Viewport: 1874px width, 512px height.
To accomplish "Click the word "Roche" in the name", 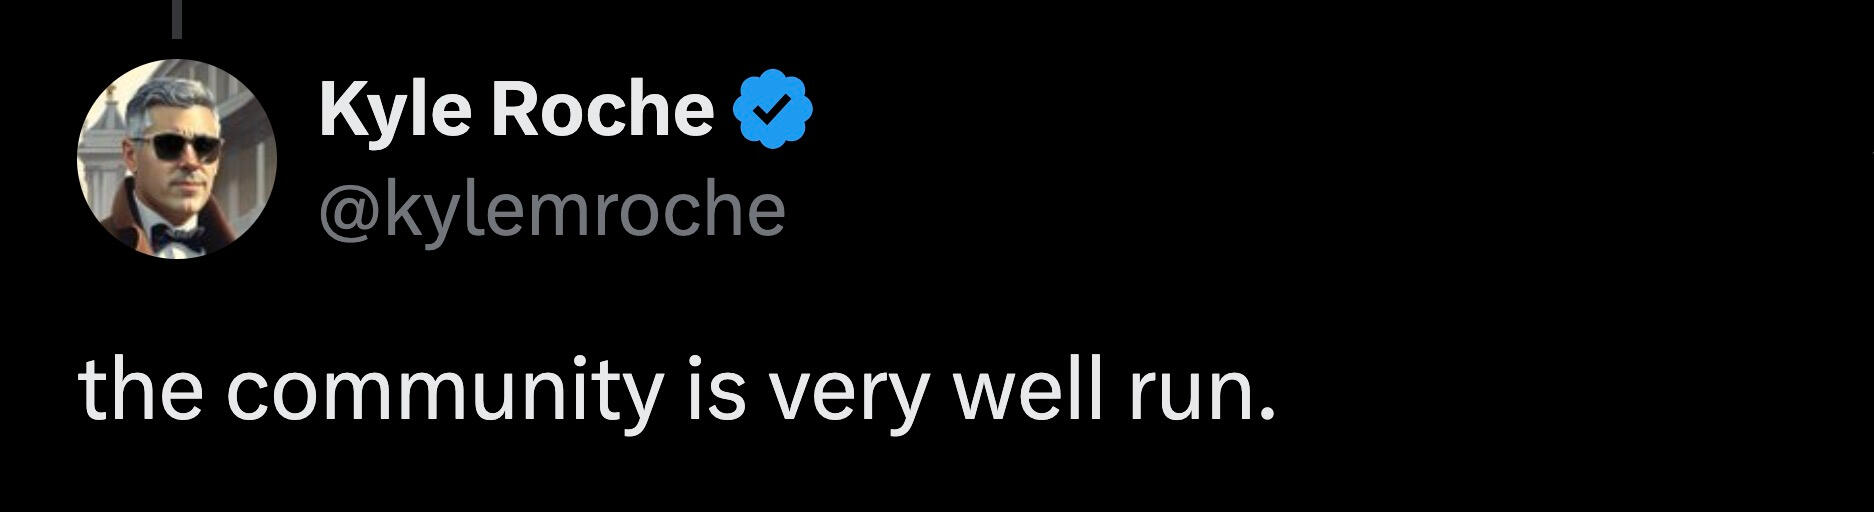I will pyautogui.click(x=602, y=109).
